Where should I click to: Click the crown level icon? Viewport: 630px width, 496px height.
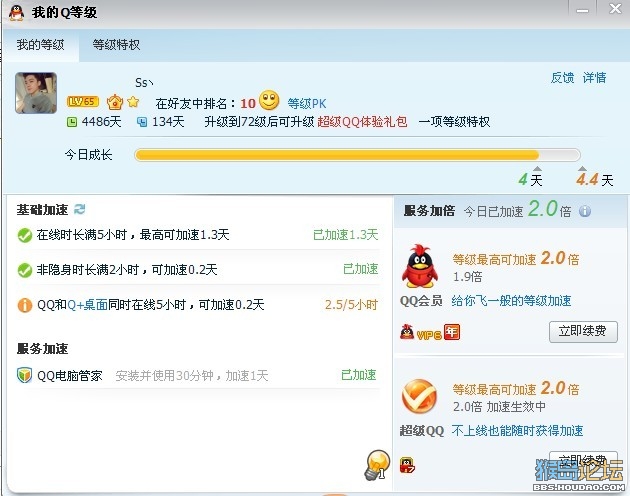coord(115,102)
